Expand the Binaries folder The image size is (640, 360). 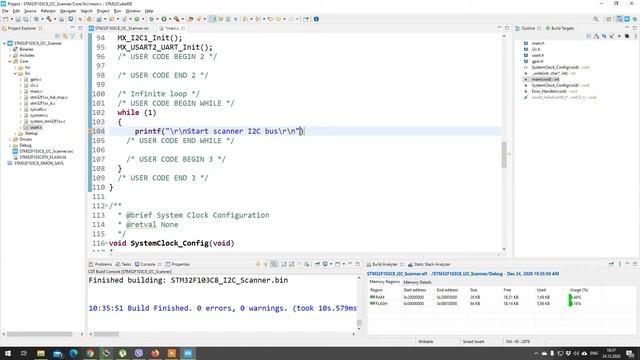(10, 49)
